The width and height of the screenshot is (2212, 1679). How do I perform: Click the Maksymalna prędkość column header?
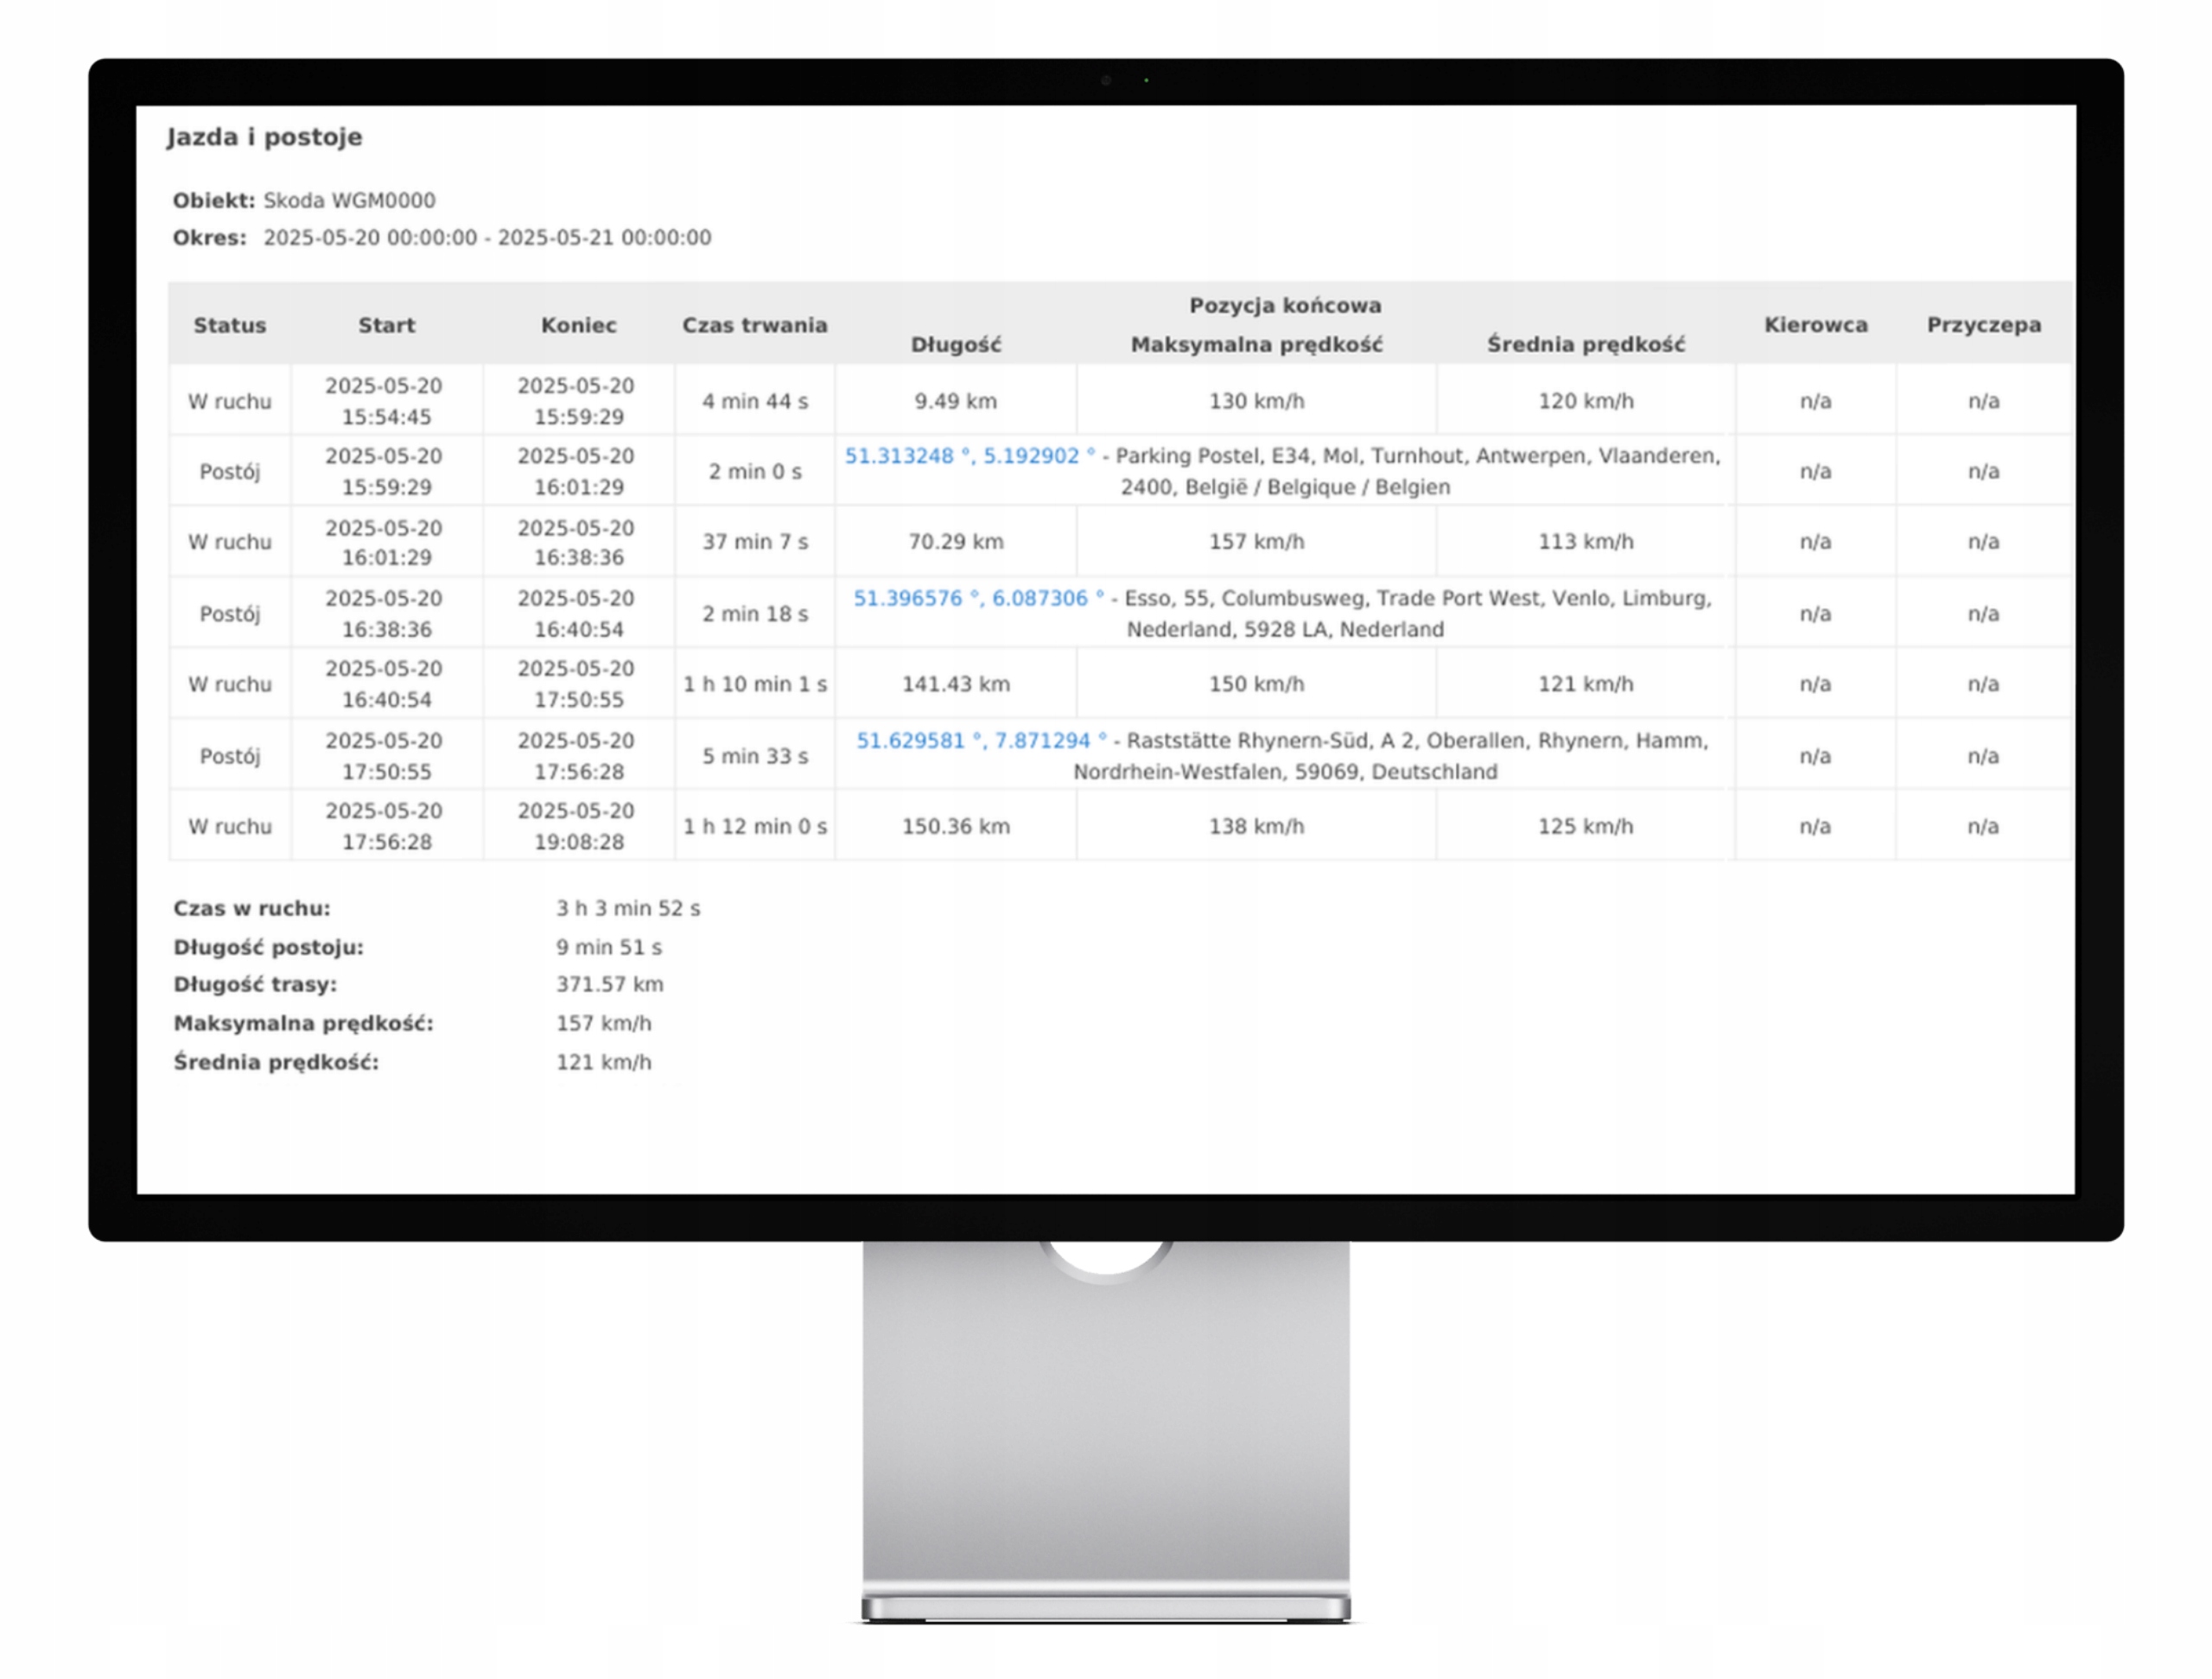(x=1256, y=345)
